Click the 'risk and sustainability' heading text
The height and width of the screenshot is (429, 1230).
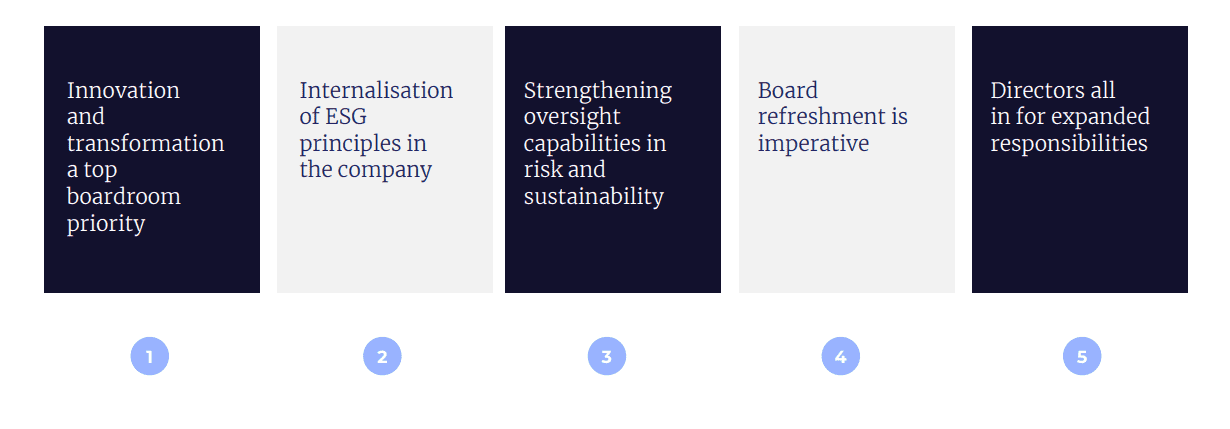[593, 183]
